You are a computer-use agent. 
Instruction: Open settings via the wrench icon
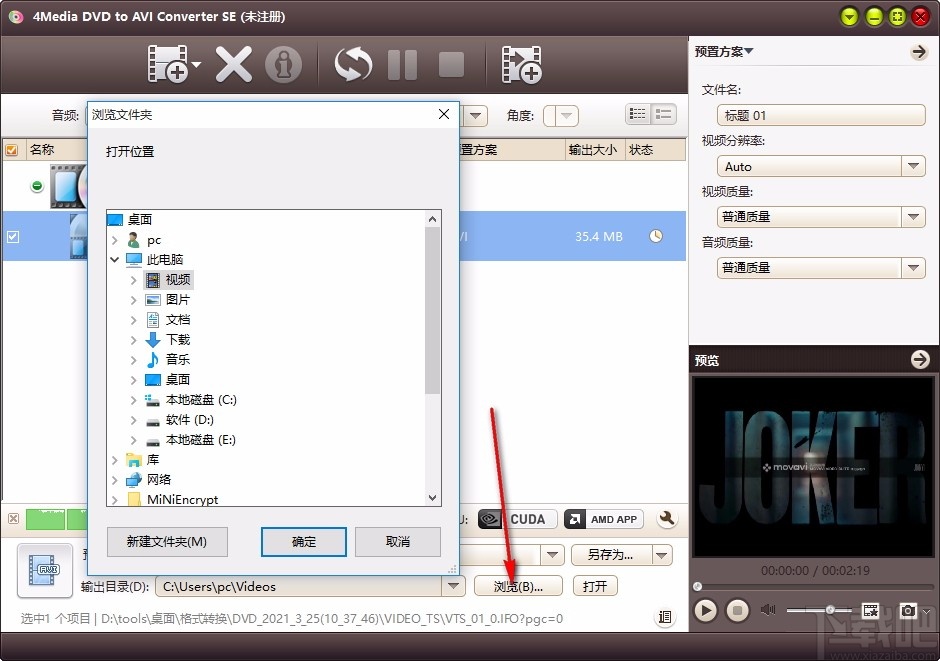(666, 519)
